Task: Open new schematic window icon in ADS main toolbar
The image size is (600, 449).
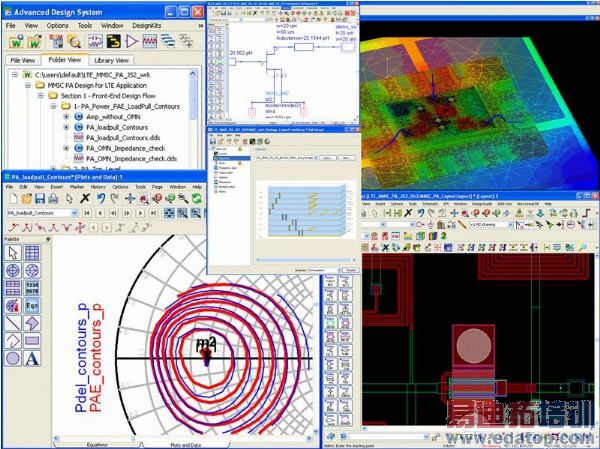Action: (x=95, y=41)
